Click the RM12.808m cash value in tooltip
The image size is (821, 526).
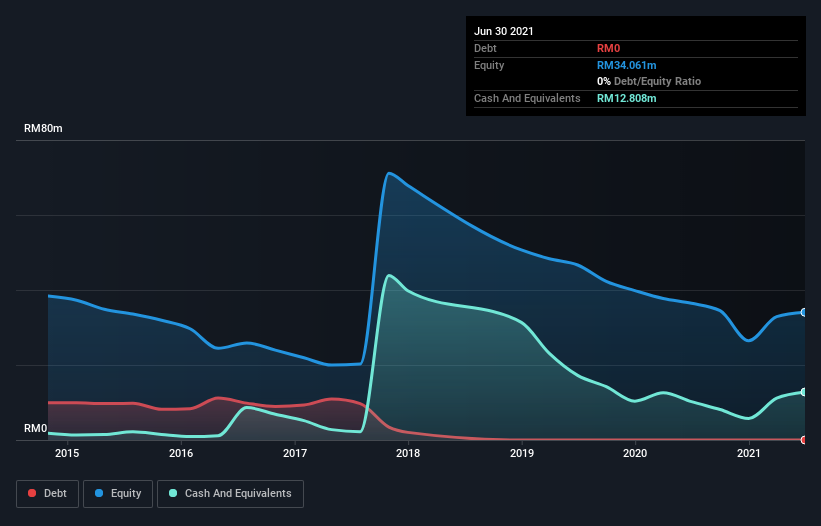627,98
